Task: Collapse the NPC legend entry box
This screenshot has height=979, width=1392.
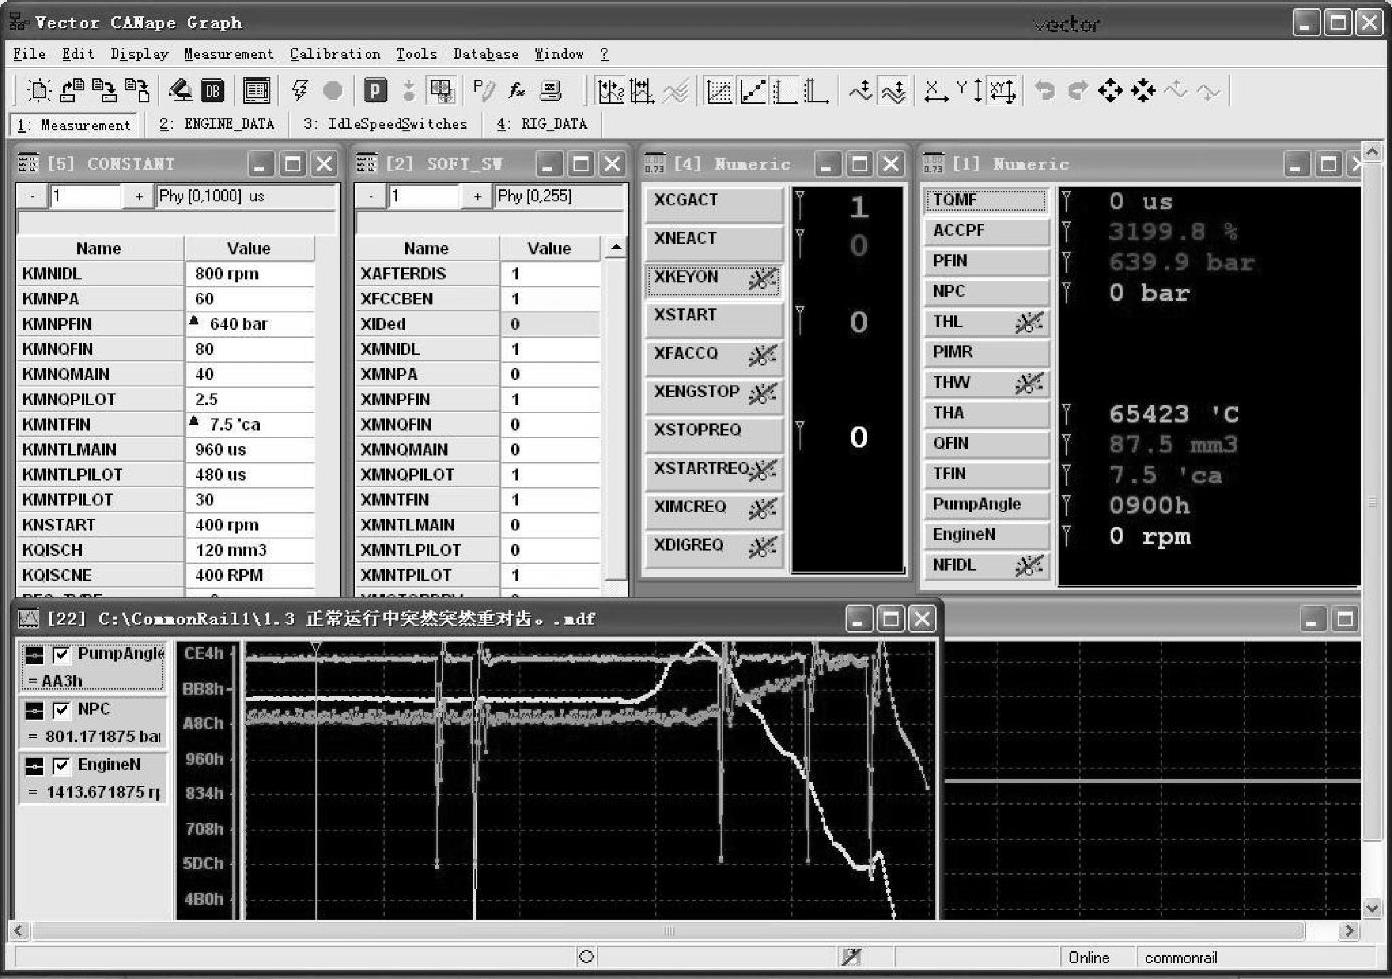Action: click(35, 710)
